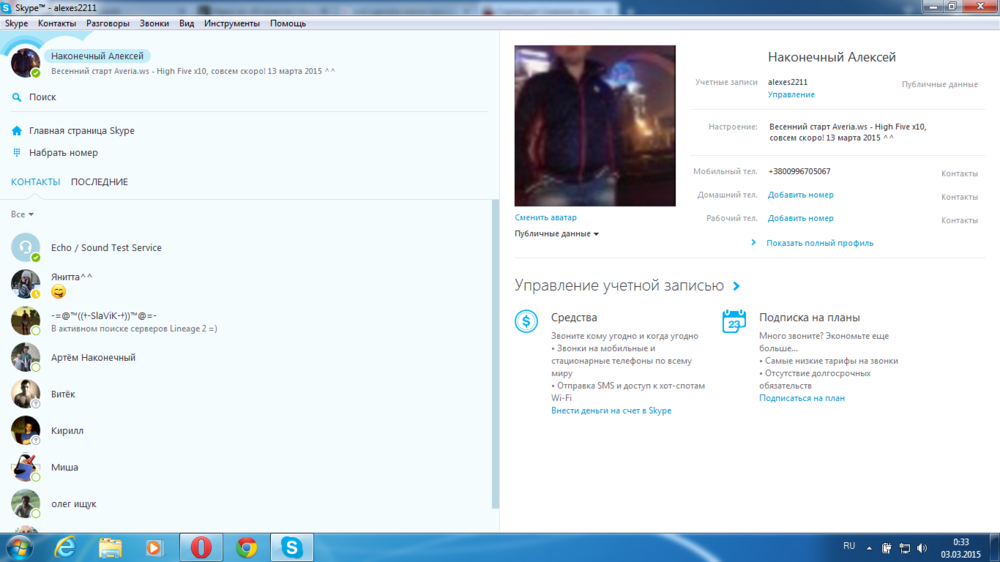The height and width of the screenshot is (562, 1000).
Task: Click the mood message in the header
Action: [193, 71]
